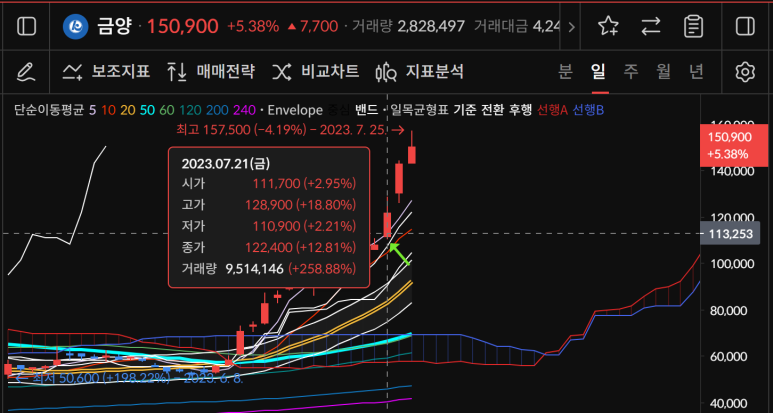The width and height of the screenshot is (773, 413).
Task: Toggle 기준 line legend item
Action: coord(465,110)
